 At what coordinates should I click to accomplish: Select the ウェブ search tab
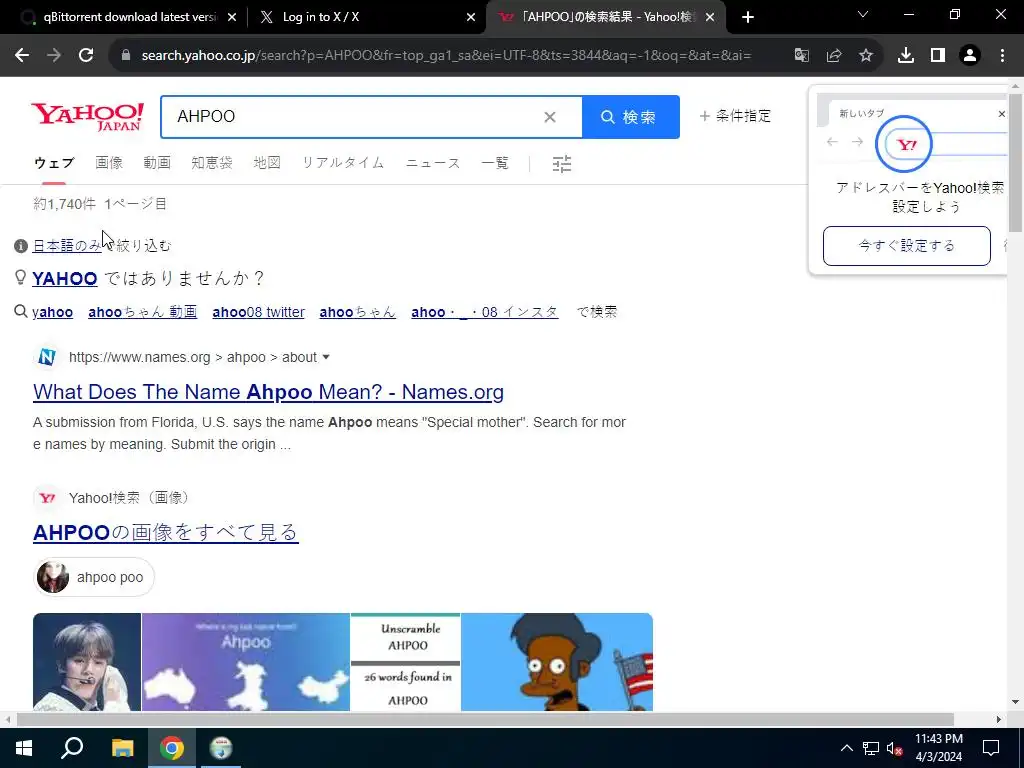[54, 163]
